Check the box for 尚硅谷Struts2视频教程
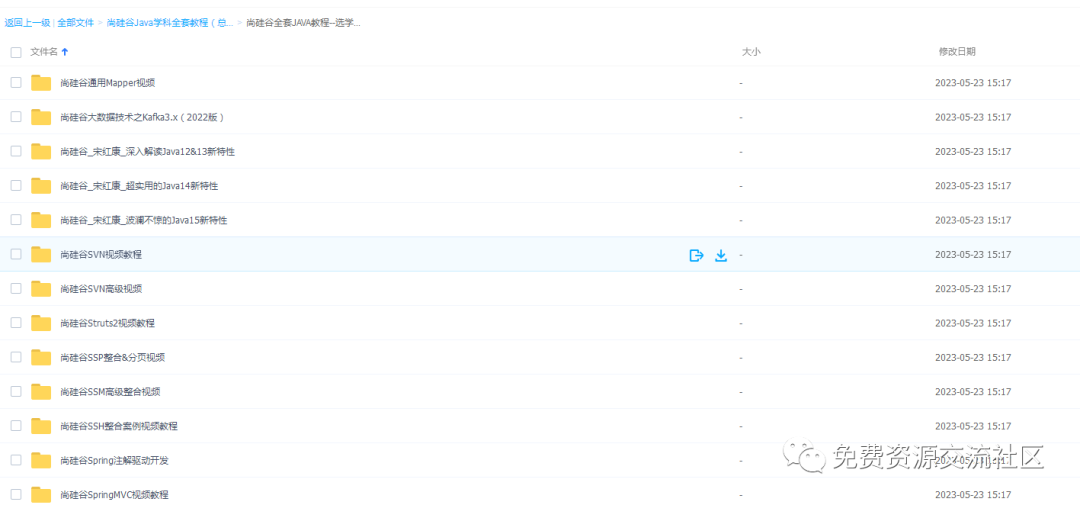 (16, 323)
